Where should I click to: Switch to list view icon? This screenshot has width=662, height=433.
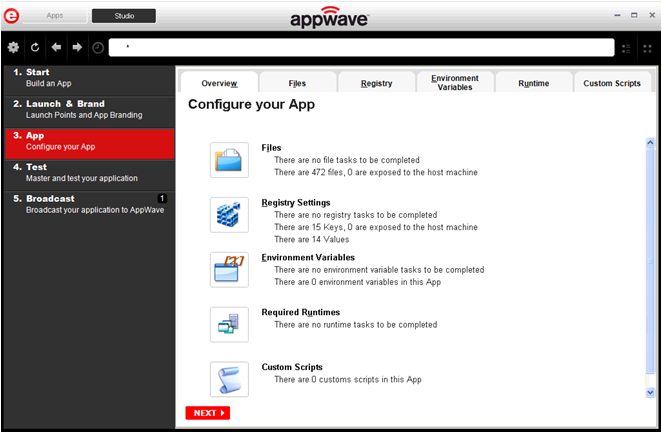pyautogui.click(x=626, y=49)
